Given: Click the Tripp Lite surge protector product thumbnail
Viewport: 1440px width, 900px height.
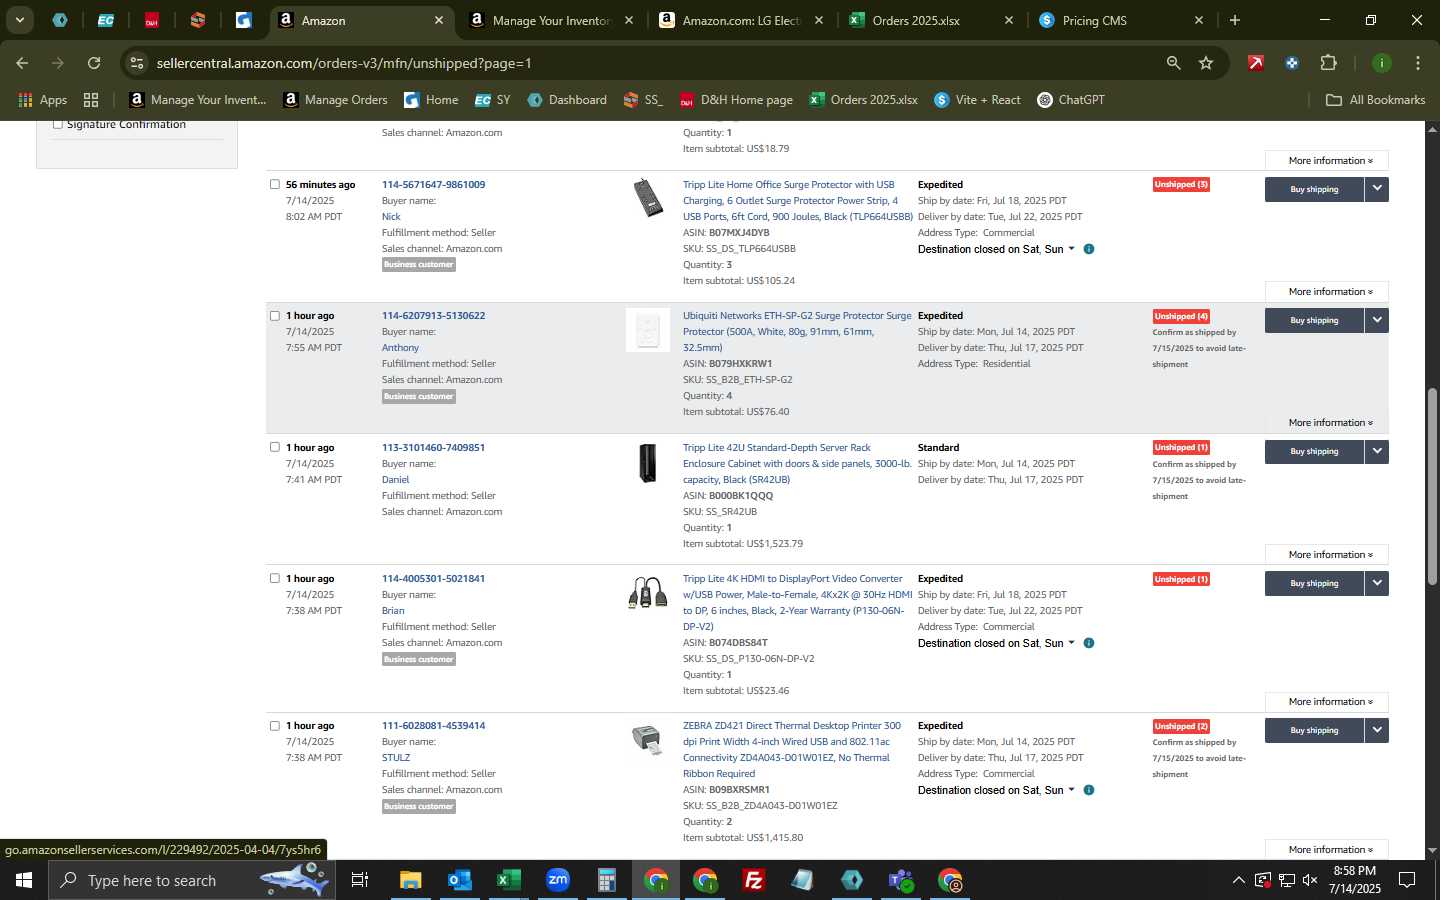Looking at the screenshot, I should tap(648, 197).
